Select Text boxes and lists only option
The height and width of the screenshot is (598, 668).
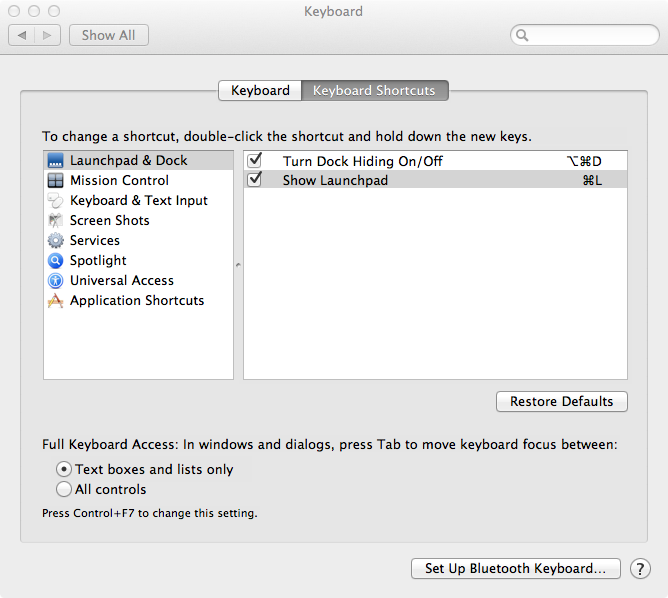64,469
